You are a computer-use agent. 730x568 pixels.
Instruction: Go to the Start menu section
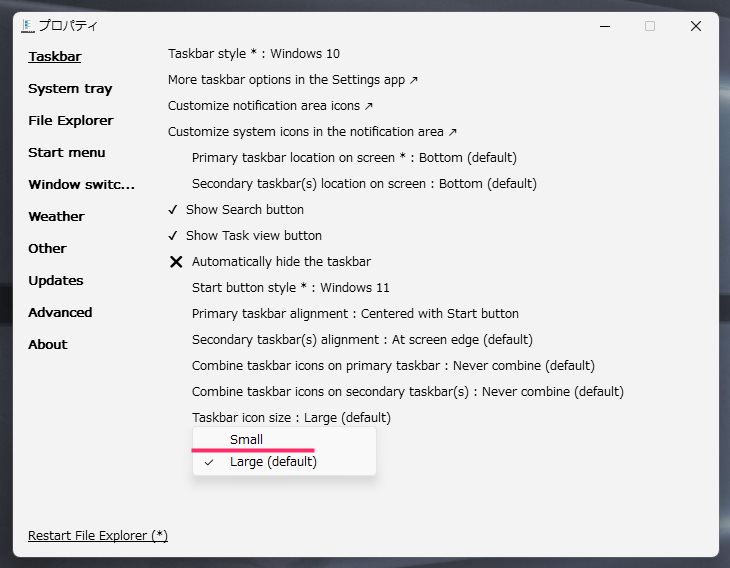click(67, 153)
